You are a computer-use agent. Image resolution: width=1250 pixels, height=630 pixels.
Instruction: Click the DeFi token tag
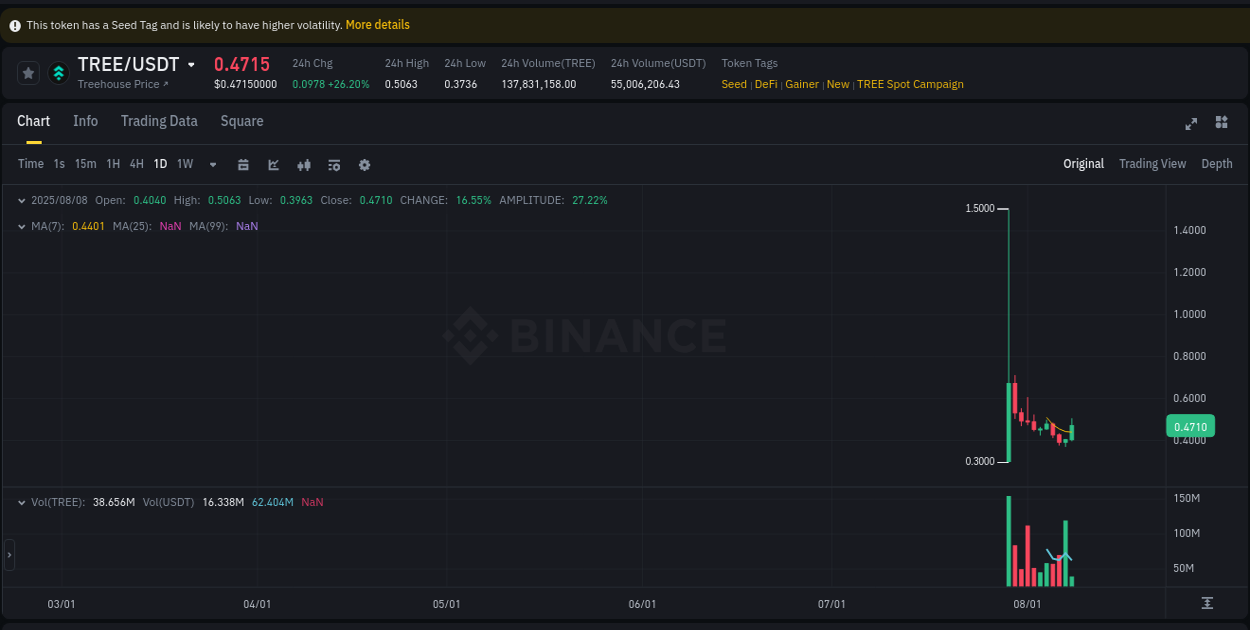point(766,84)
